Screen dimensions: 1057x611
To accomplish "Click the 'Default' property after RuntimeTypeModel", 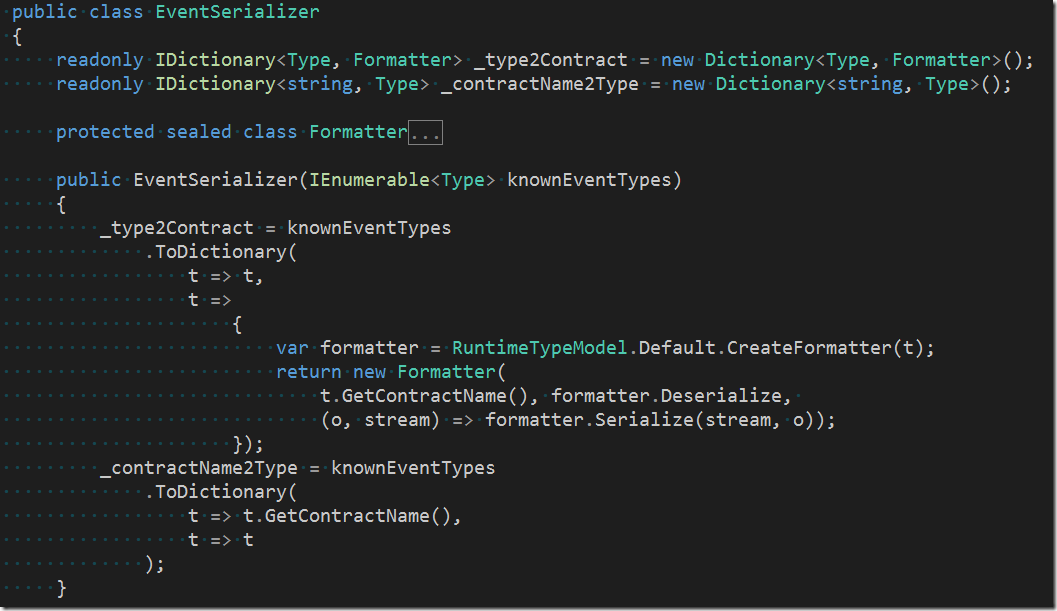I will click(x=677, y=348).
